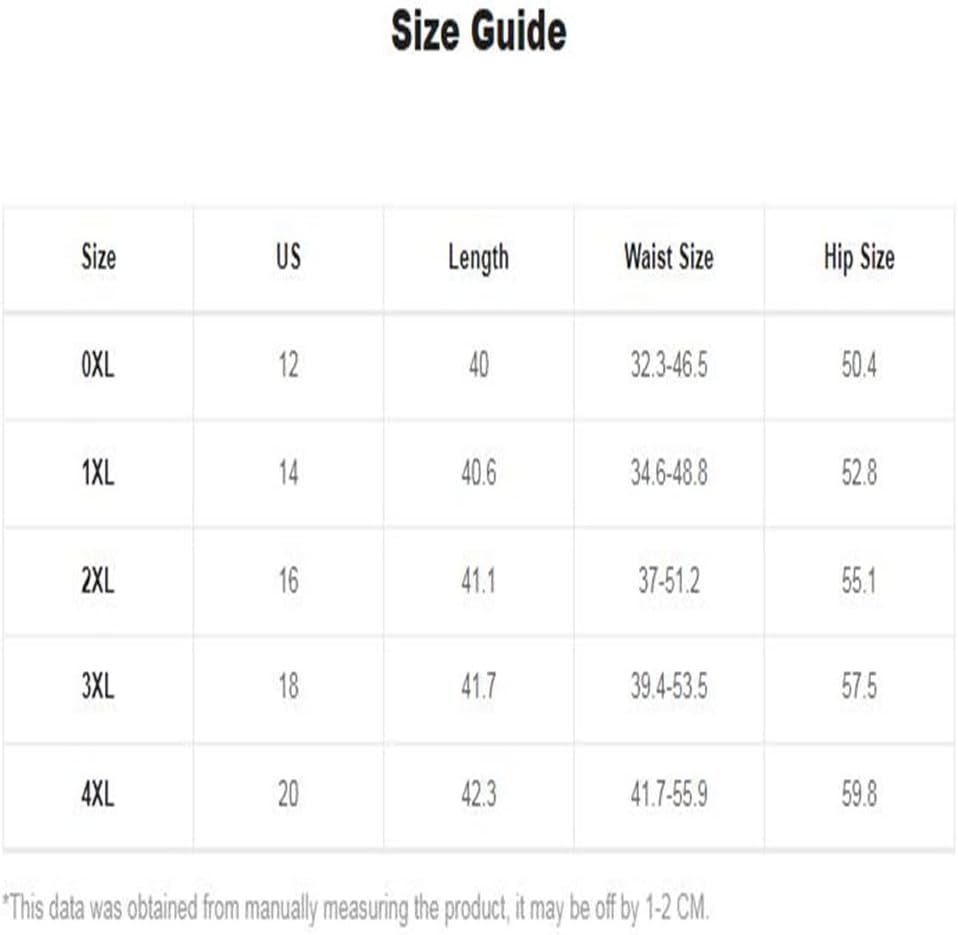This screenshot has width=958, height=935.
Task: Select the Hip Size column header
Action: coord(858,258)
